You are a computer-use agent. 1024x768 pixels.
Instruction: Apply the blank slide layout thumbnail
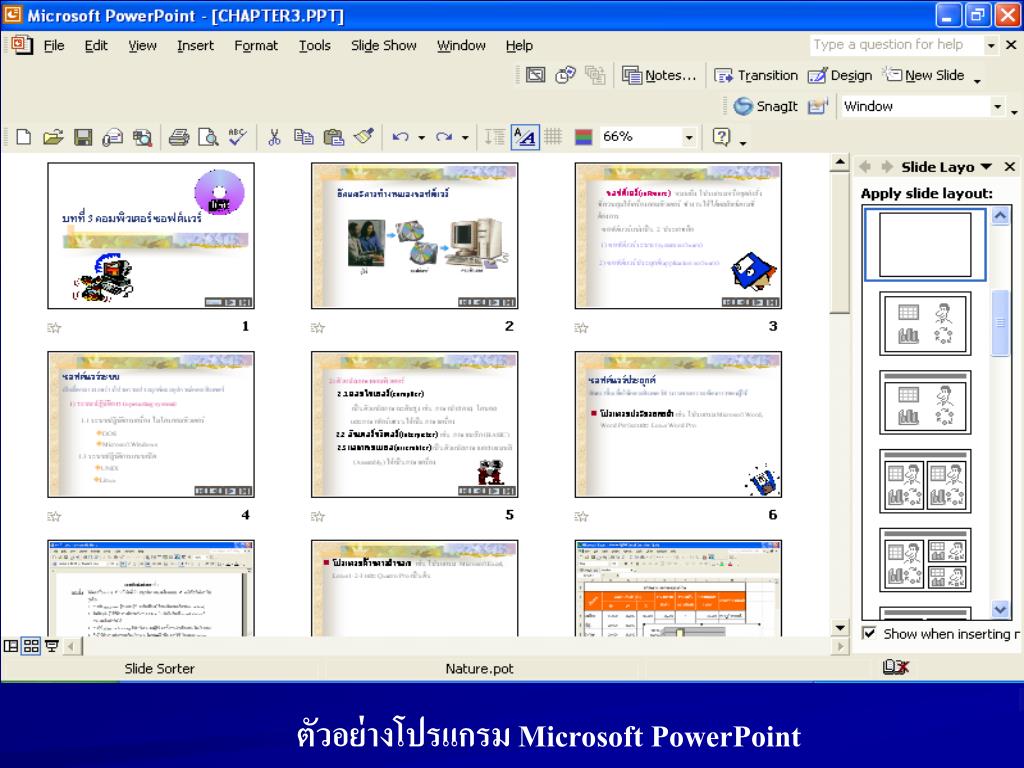pyautogui.click(x=925, y=245)
